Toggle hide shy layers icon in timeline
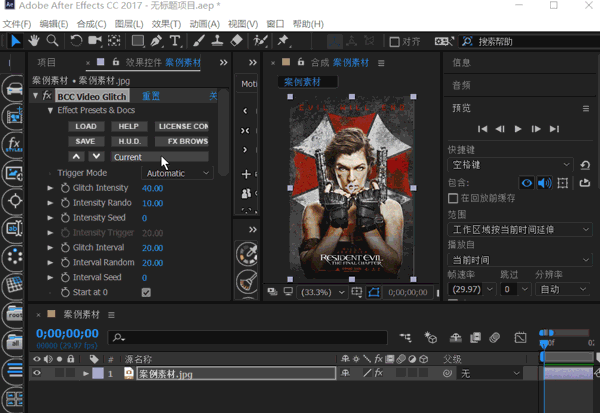 tap(455, 338)
